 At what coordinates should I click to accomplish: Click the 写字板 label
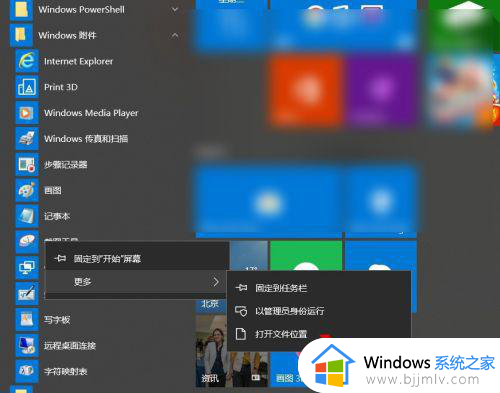pyautogui.click(x=57, y=320)
